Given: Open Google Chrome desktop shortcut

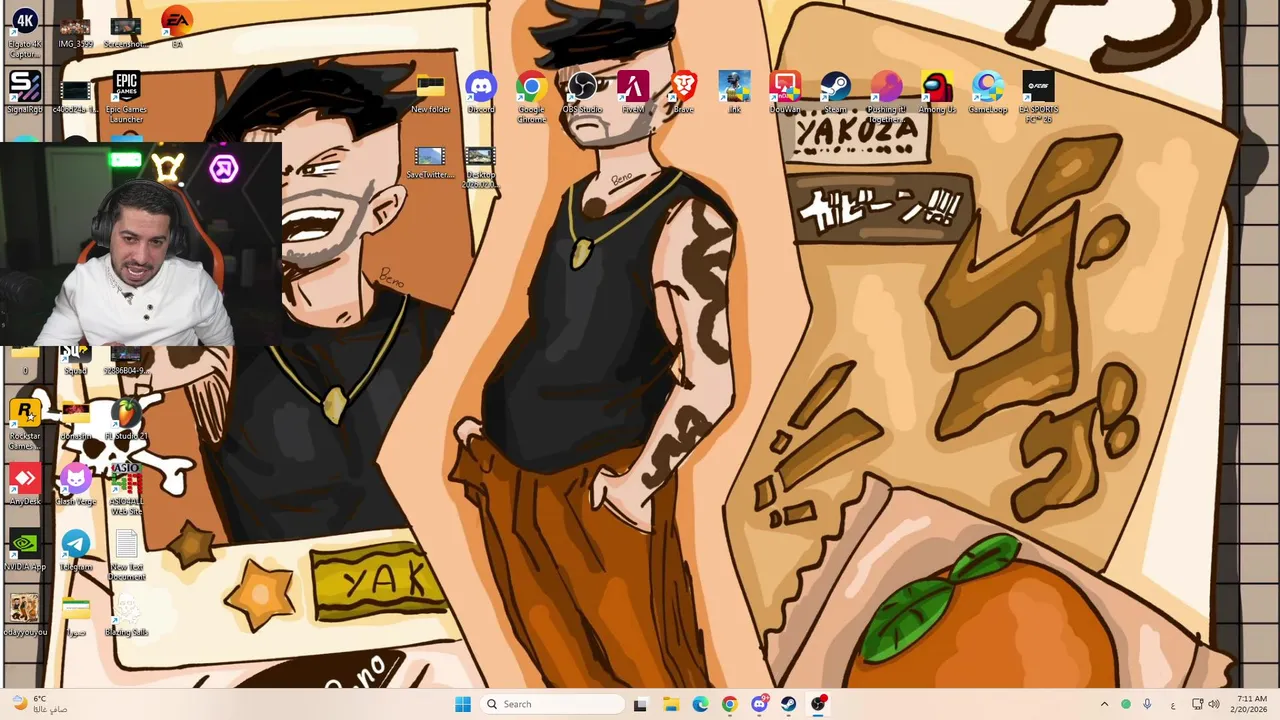Looking at the screenshot, I should tap(531, 97).
